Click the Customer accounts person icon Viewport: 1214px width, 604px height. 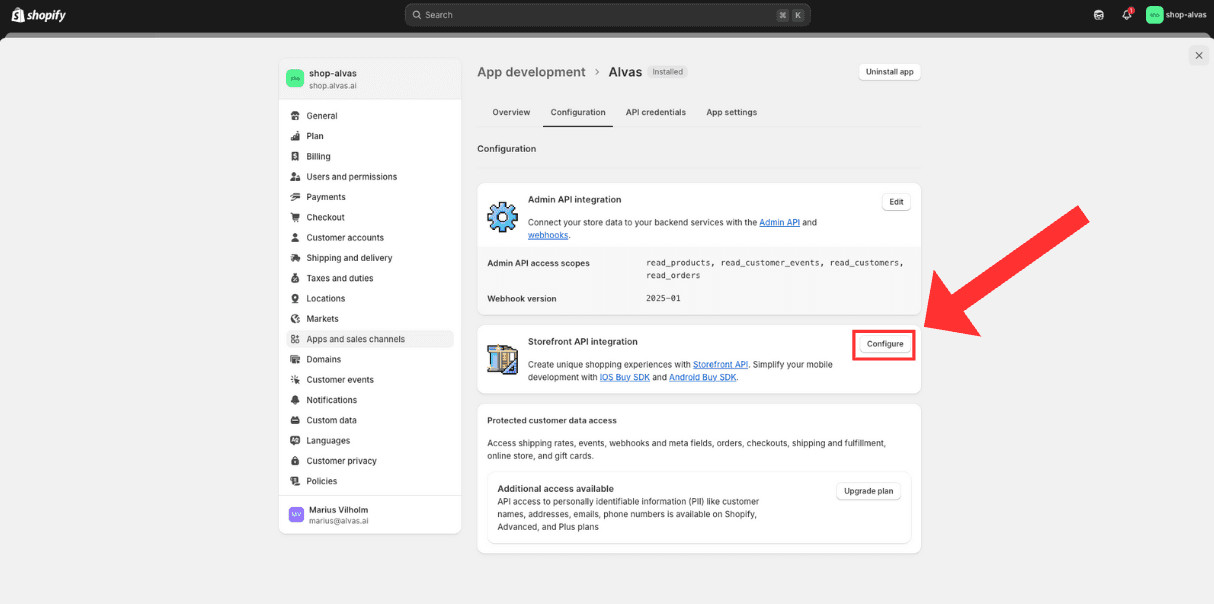(295, 238)
